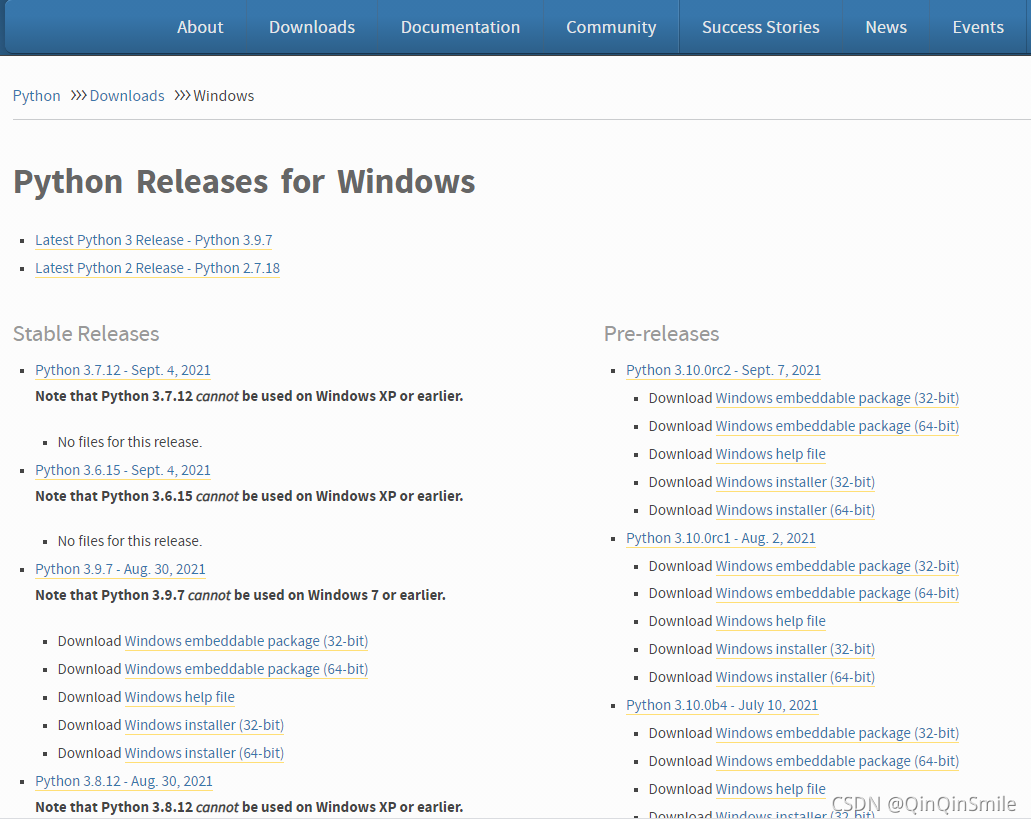Screen dimensions: 1031x825
Task: Open the News menu
Action: coord(886,27)
